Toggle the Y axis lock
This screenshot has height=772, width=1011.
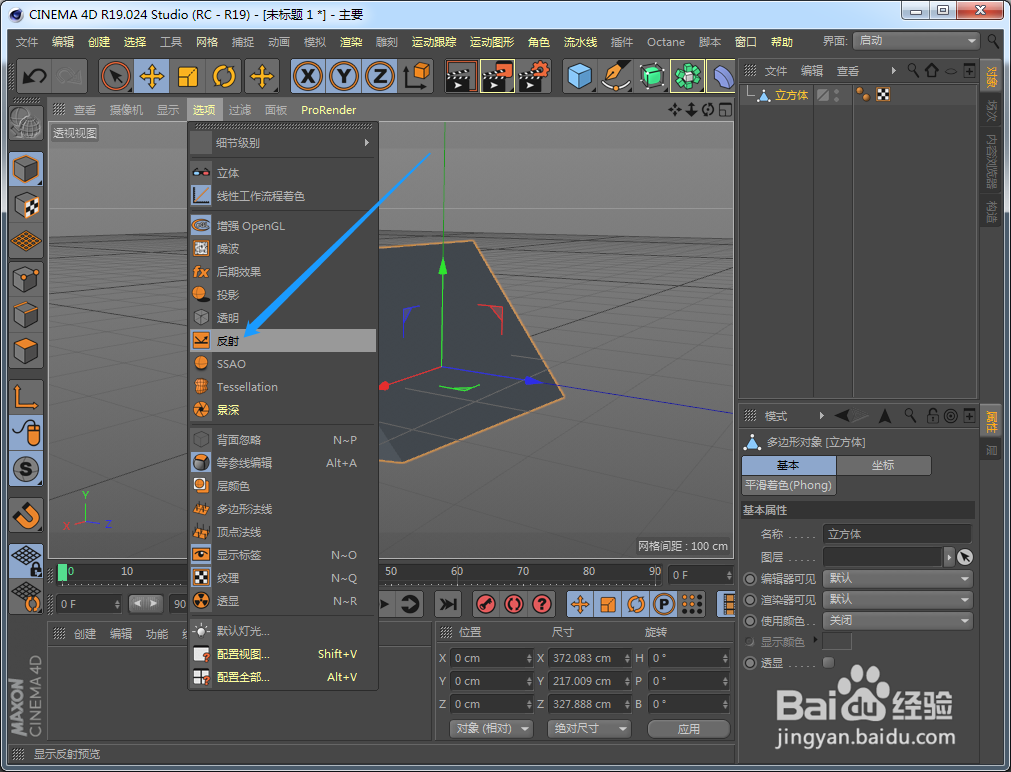[344, 76]
